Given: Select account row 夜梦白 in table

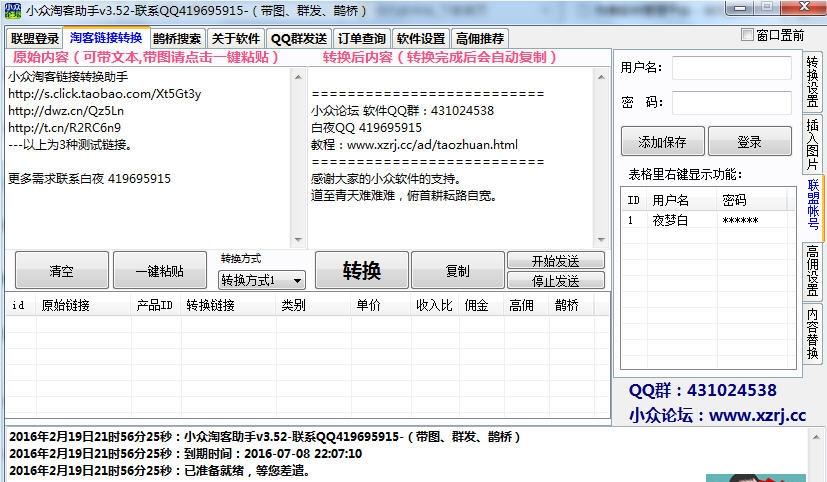Looking at the screenshot, I should (708, 220).
